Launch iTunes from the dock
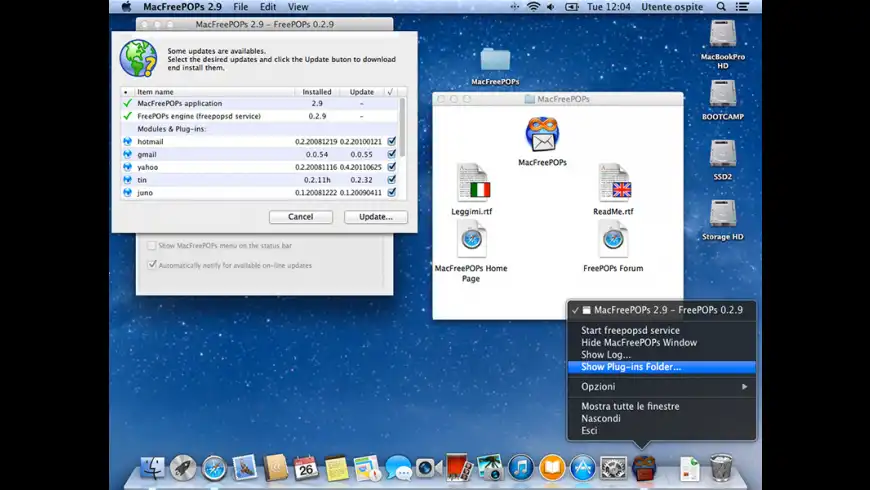Image resolution: width=870 pixels, height=490 pixels. [520, 468]
